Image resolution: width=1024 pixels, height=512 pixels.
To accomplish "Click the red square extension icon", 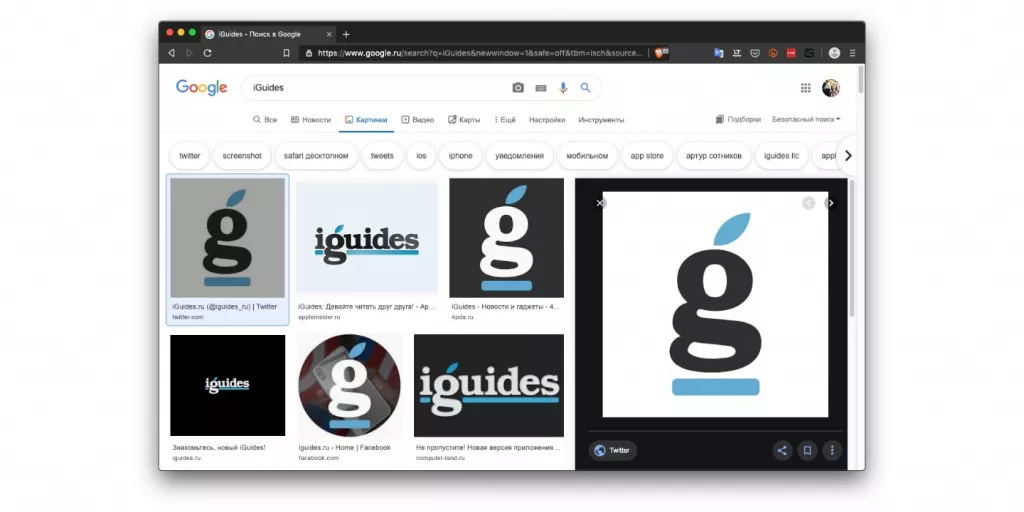I will (x=791, y=53).
